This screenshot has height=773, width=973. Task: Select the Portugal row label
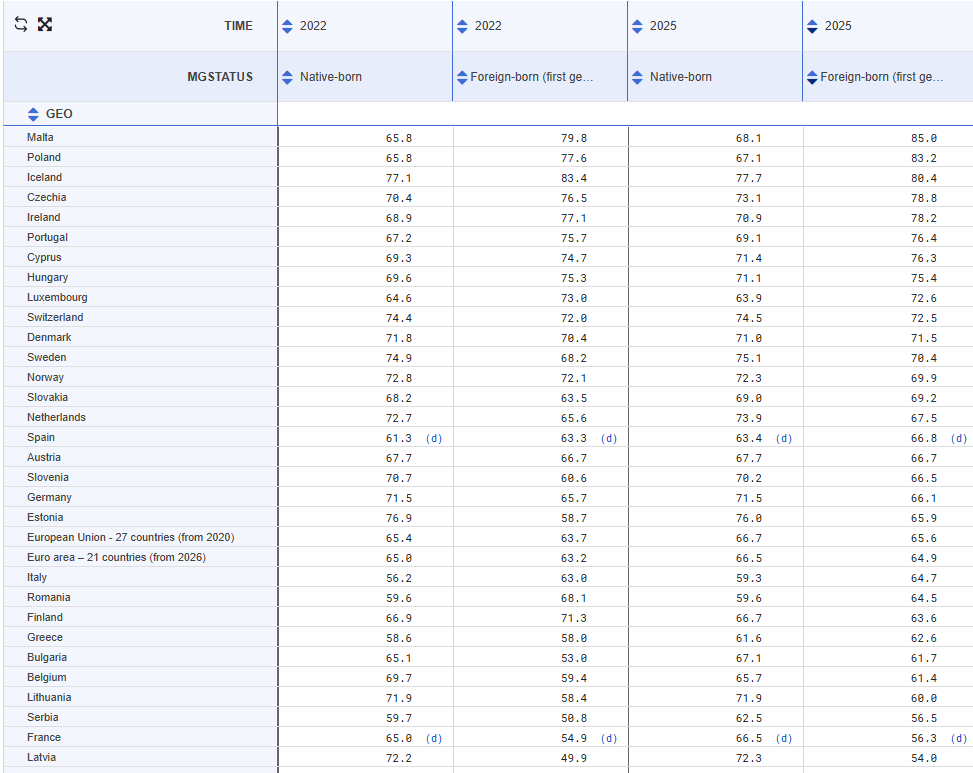(47, 237)
